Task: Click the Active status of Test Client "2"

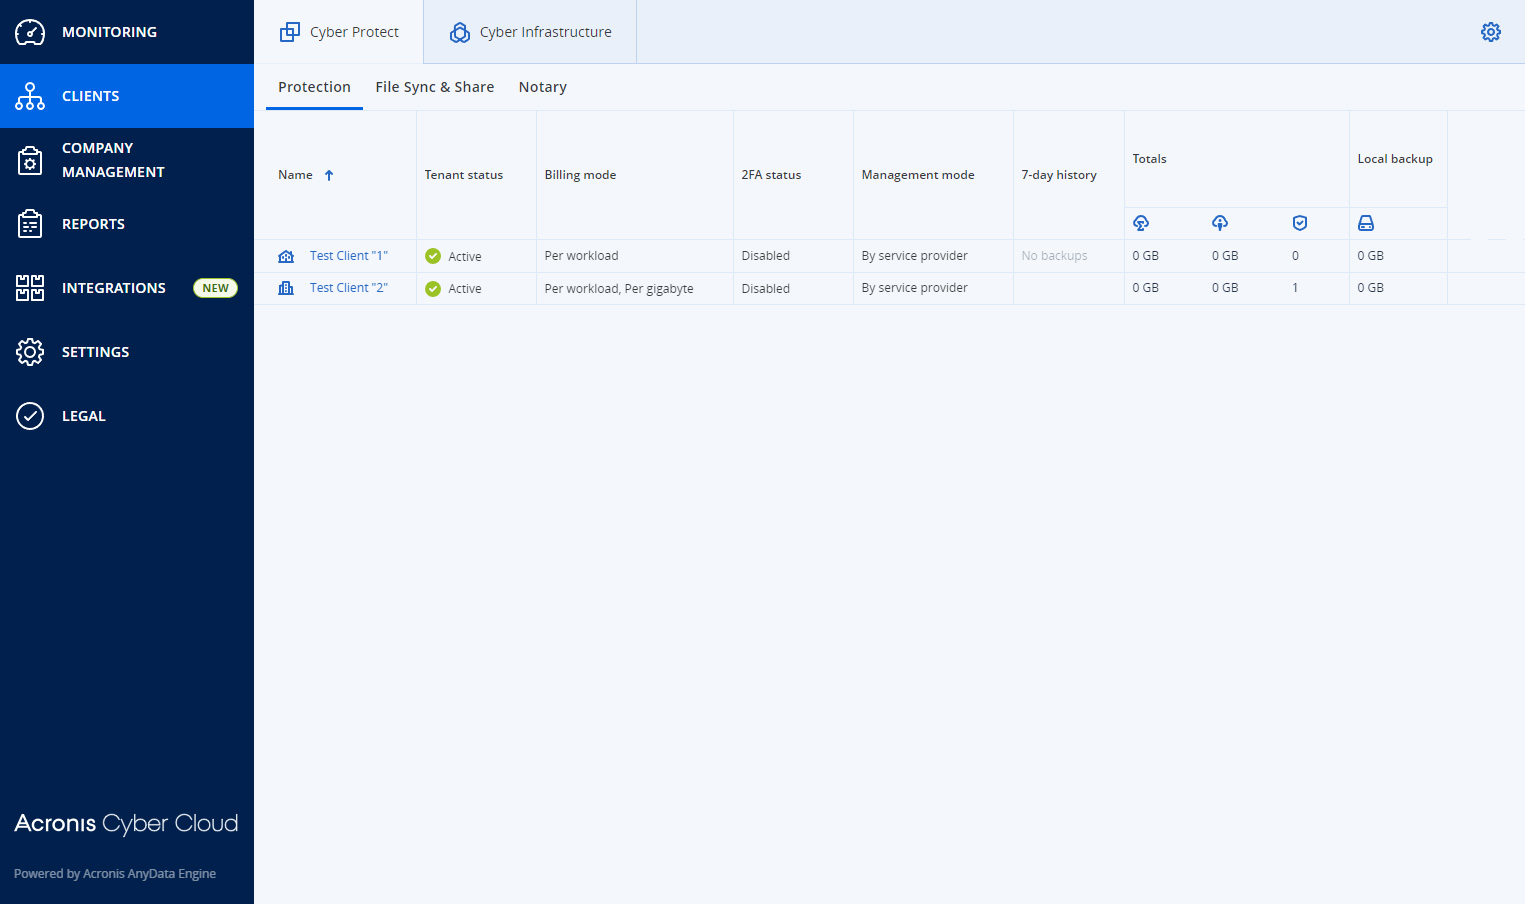Action: click(x=464, y=289)
